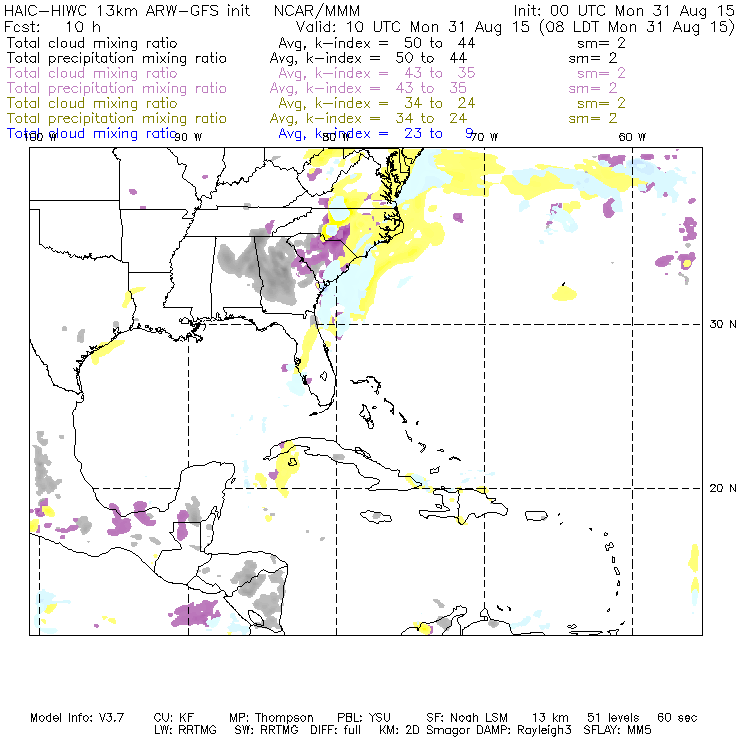Click the black "Total cloud mixing ratio" legend line

(92, 43)
